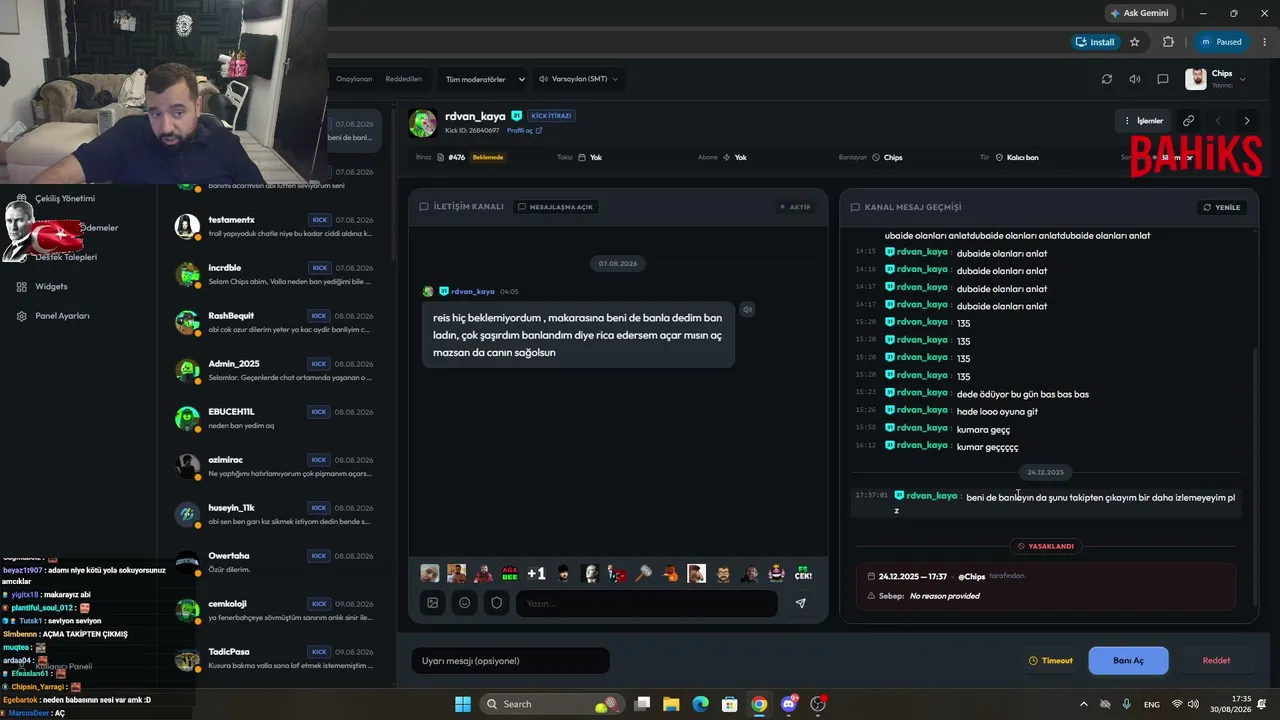Switch to the Onaylanan tab
This screenshot has width=1280, height=720.
[354, 79]
